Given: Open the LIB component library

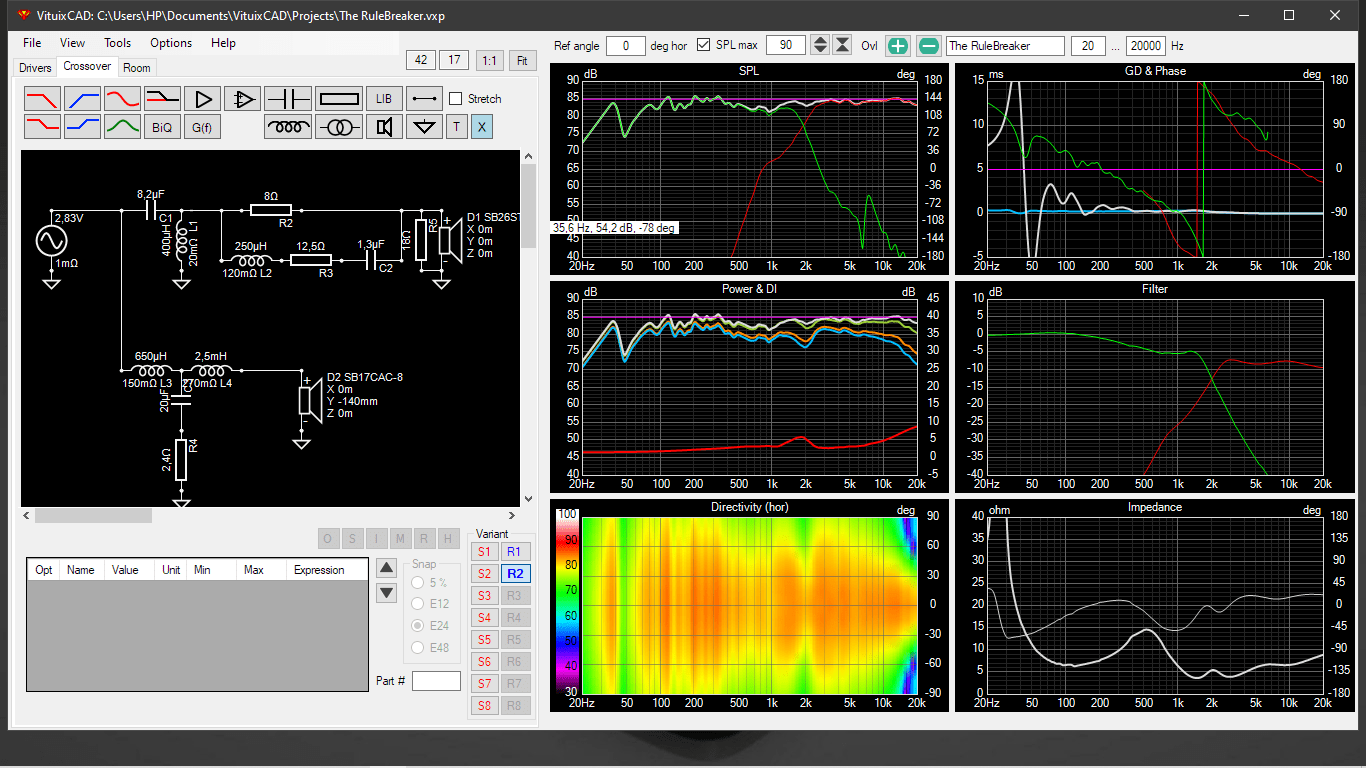Looking at the screenshot, I should pyautogui.click(x=384, y=99).
